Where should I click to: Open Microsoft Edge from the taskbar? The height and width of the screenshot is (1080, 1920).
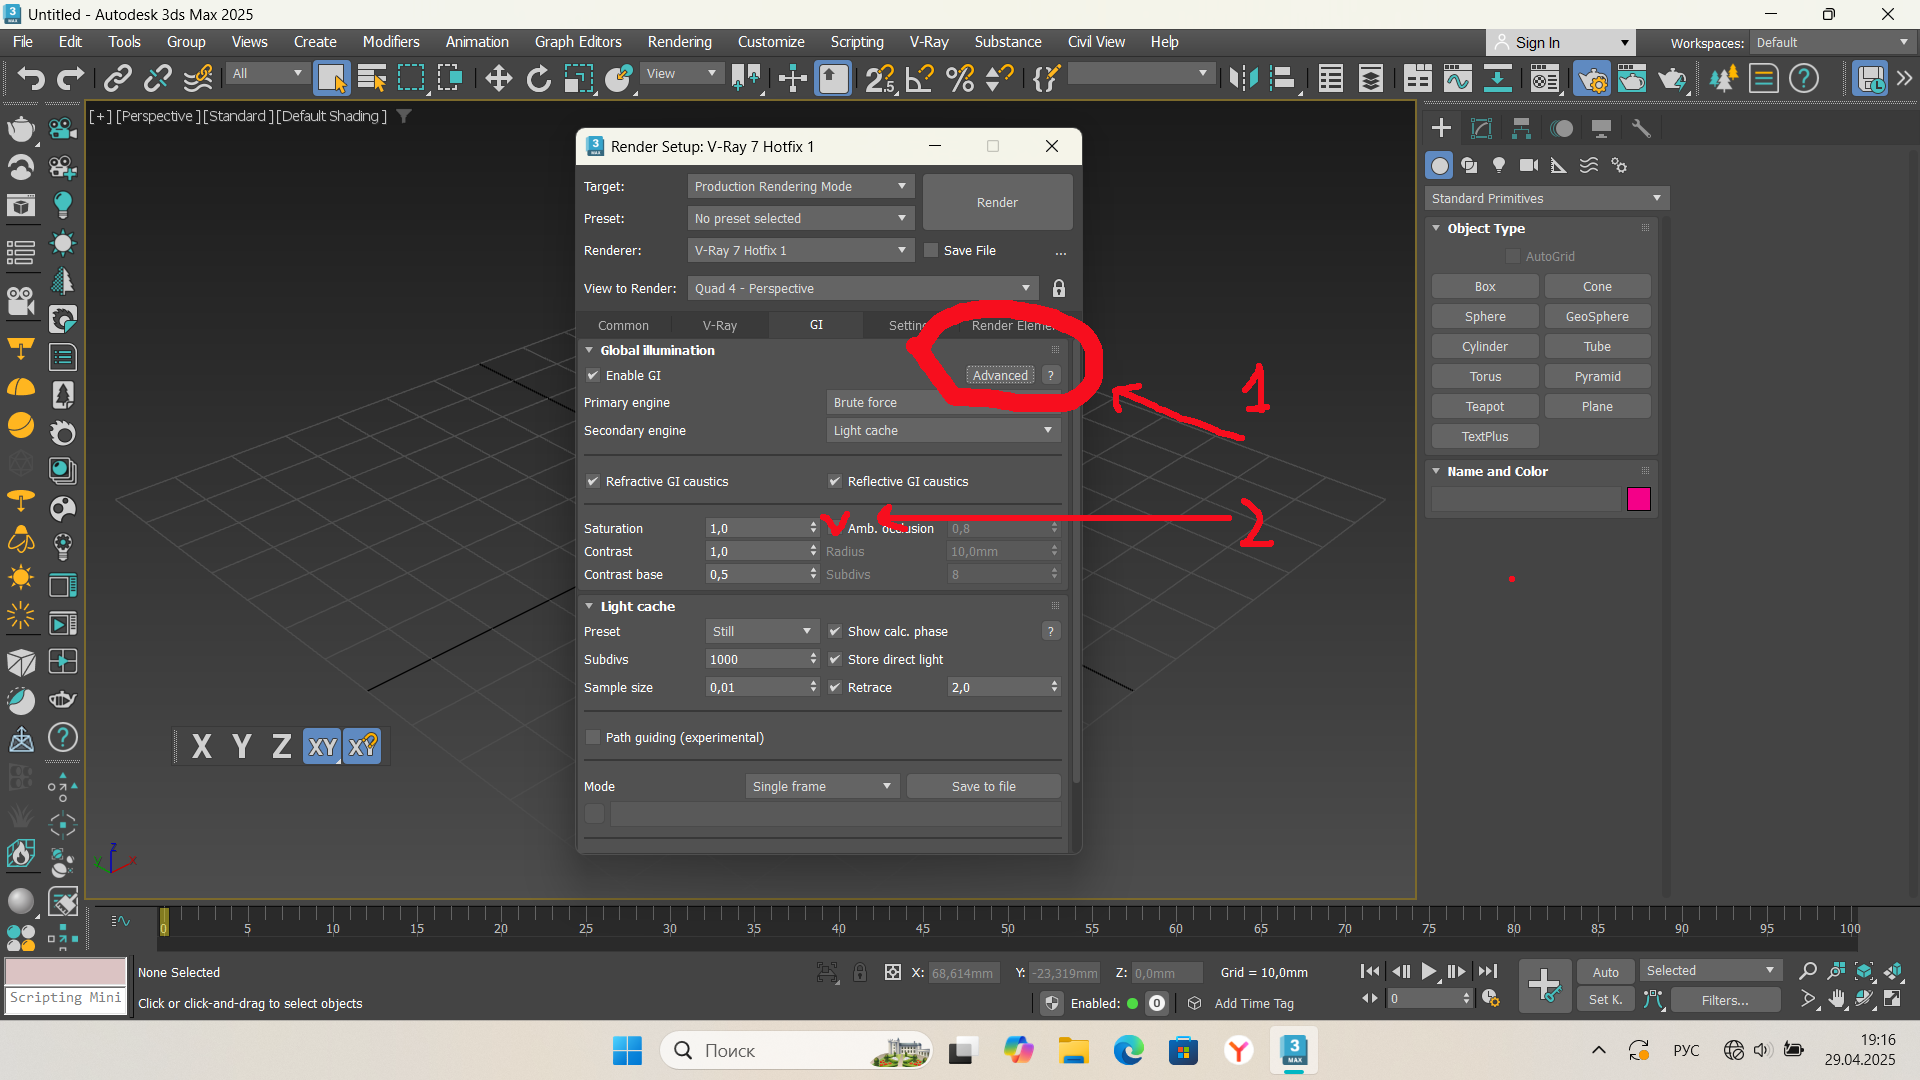[x=1129, y=1050]
